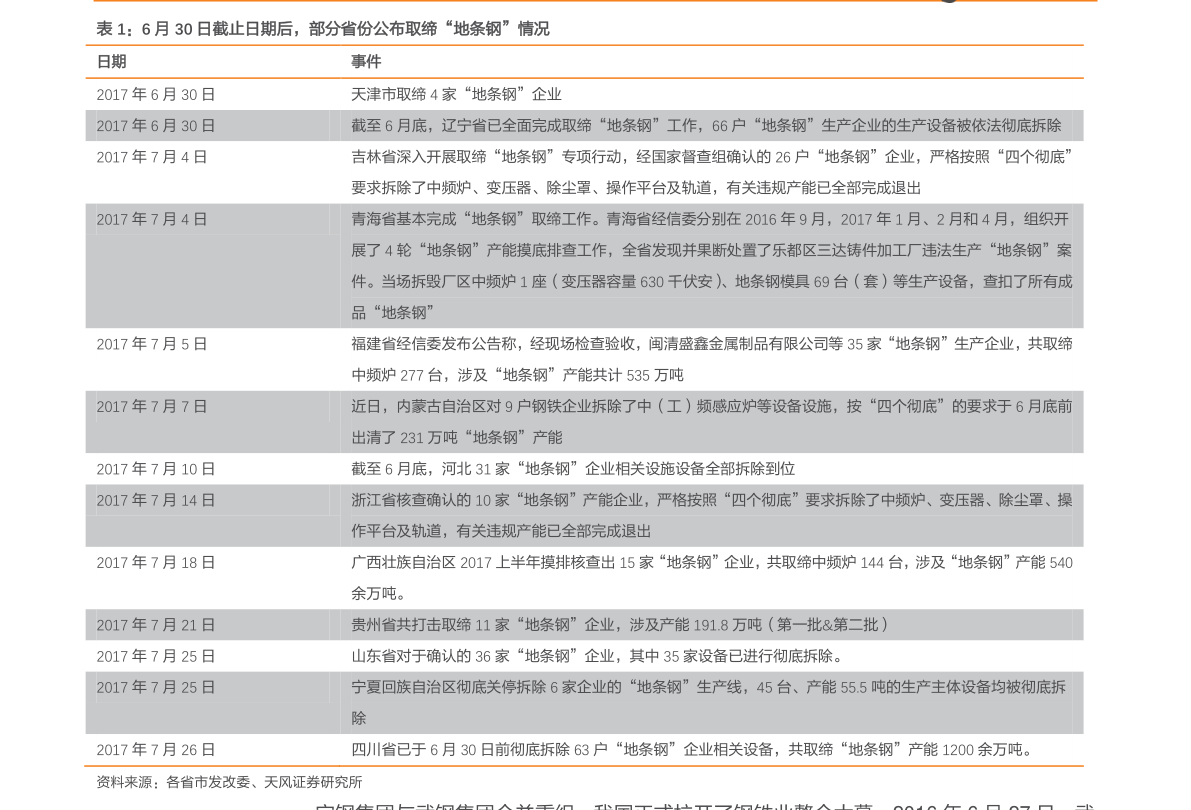Click the 宁夏回族自治区 event description
The height and width of the screenshot is (810, 1191).
708,702
